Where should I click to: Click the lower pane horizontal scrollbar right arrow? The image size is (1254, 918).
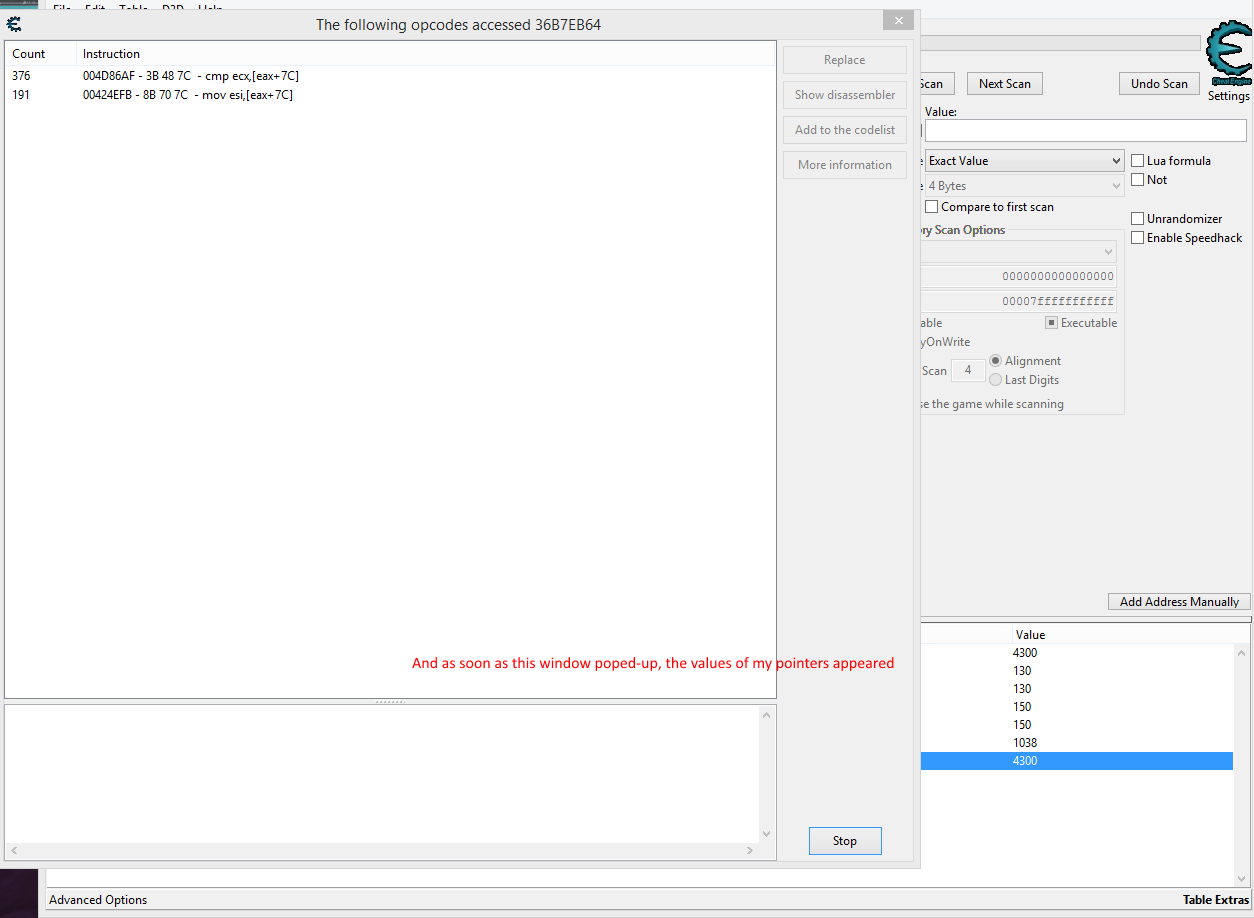click(751, 851)
